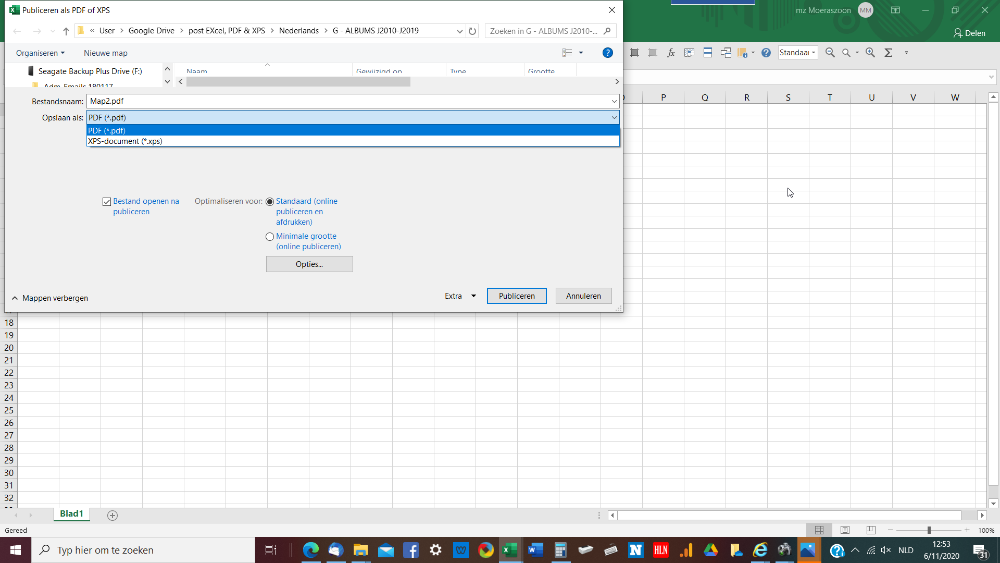This screenshot has height=563, width=1000.
Task: Go up one folder level
Action: click(66, 31)
